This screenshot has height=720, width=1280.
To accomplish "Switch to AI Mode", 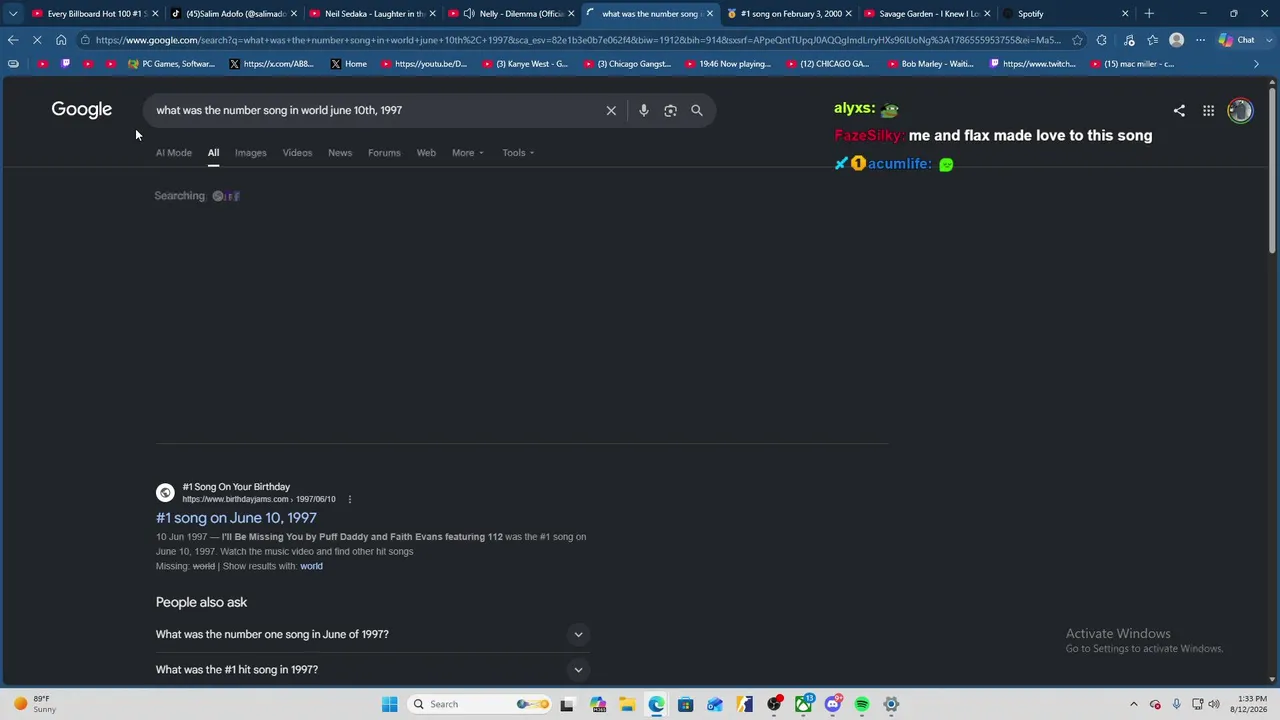I will pos(173,153).
